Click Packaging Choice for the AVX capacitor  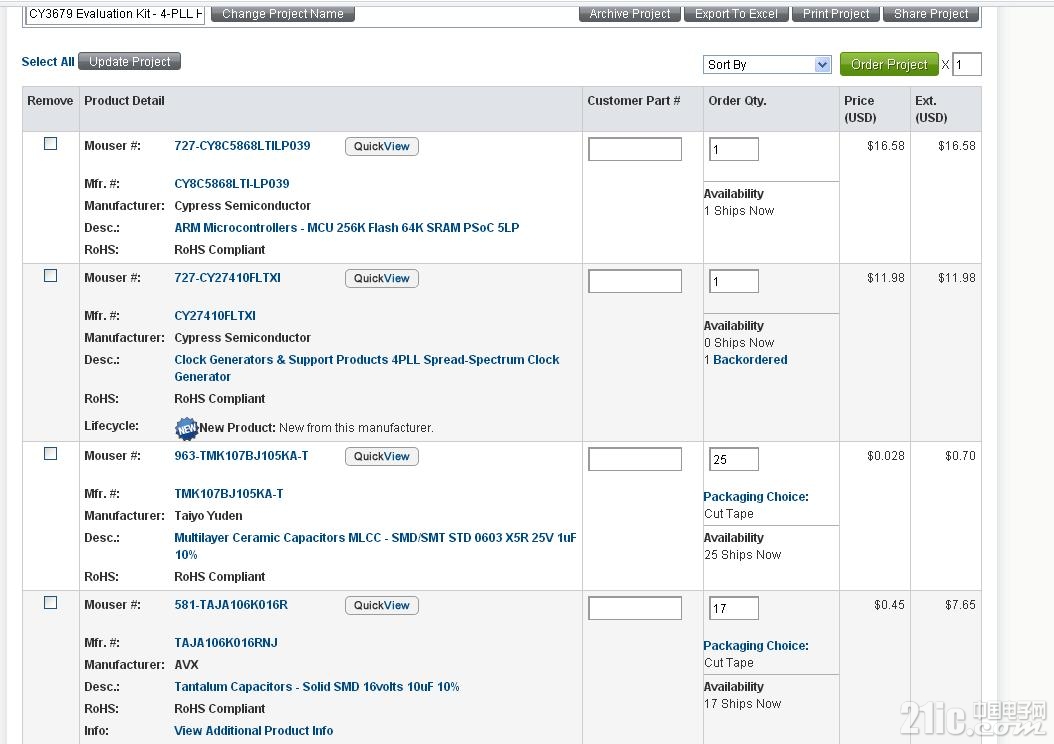pyautogui.click(x=756, y=646)
